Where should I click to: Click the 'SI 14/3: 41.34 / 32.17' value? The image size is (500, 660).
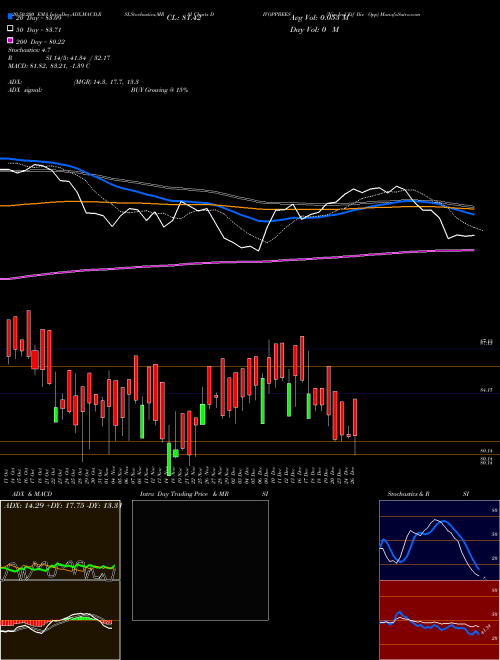(78, 58)
